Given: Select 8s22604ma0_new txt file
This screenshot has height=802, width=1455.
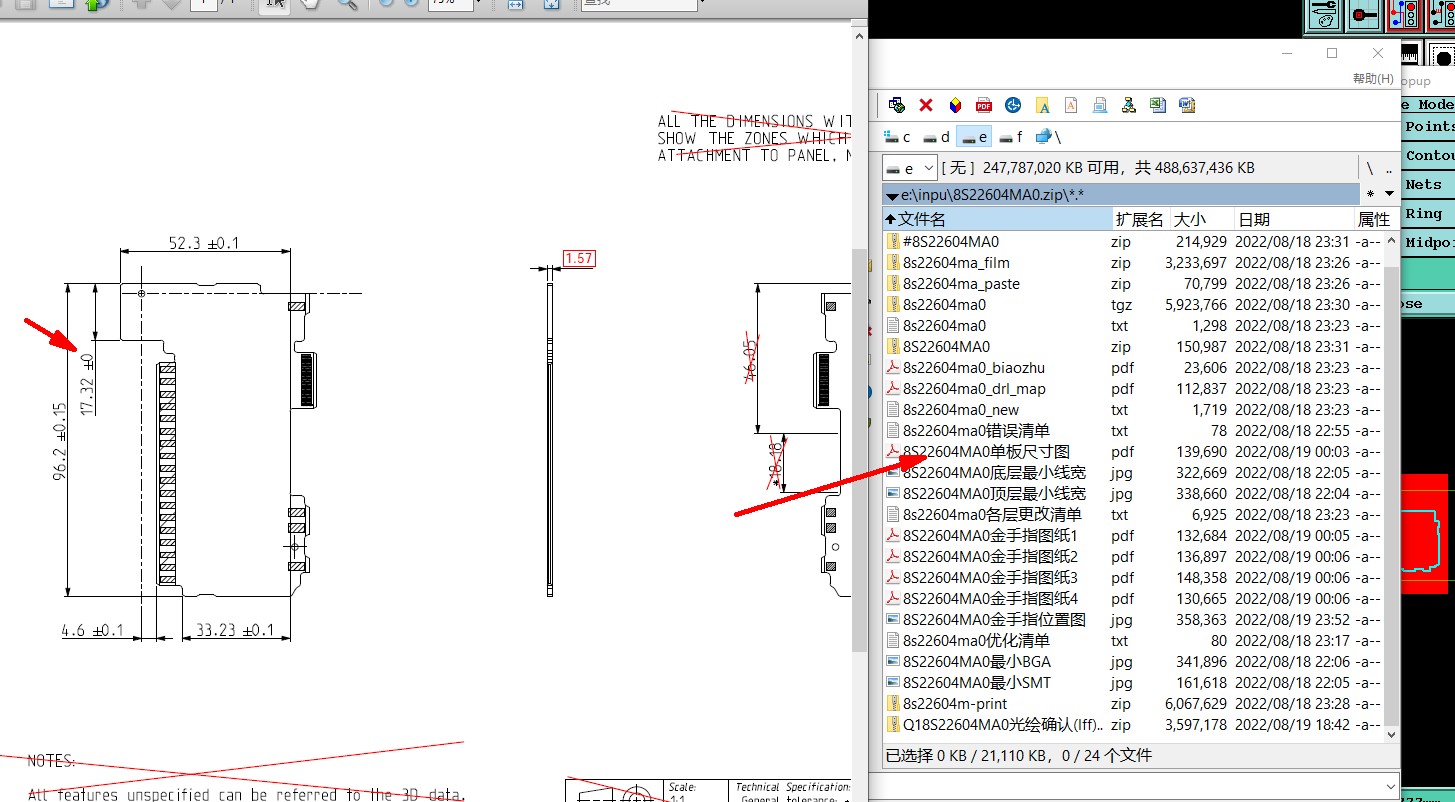Looking at the screenshot, I should tap(1134, 409).
